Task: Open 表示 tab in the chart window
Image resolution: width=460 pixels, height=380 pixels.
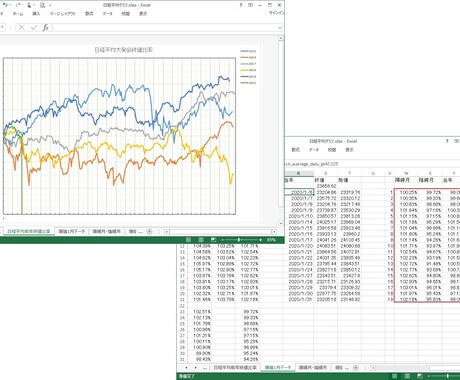Action: point(143,14)
